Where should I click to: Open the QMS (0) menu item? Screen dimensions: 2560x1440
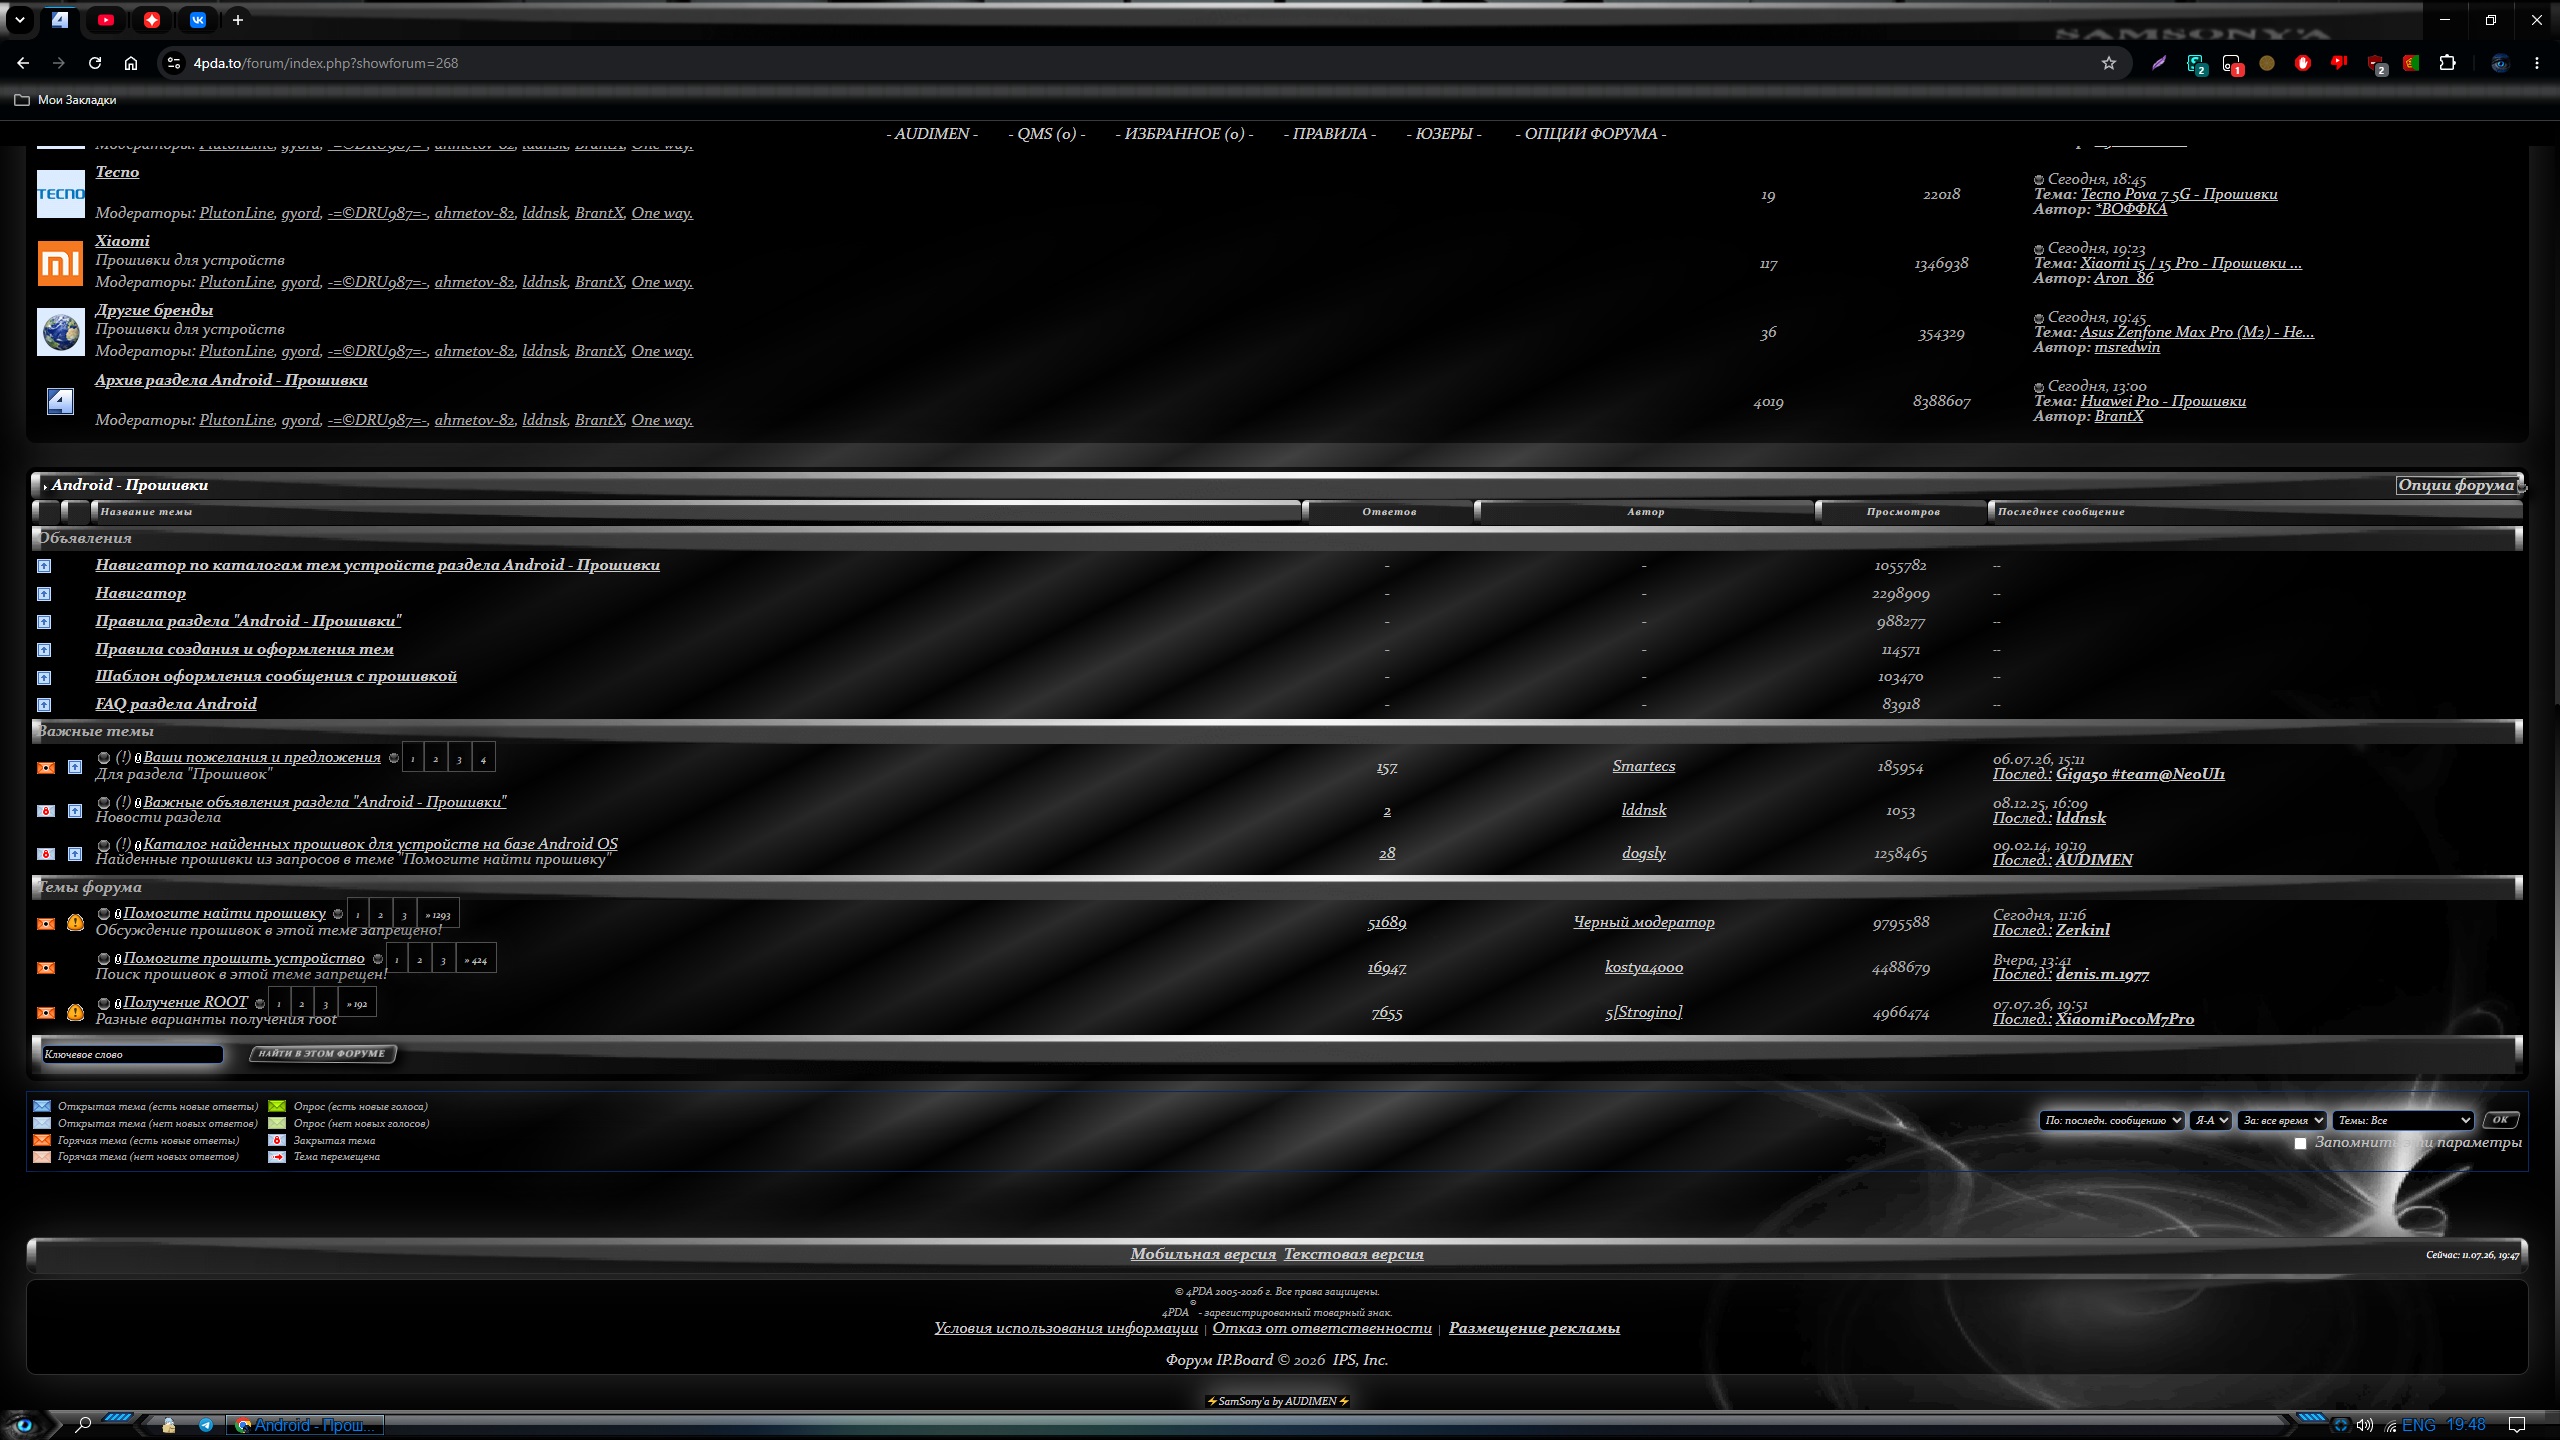(1047, 134)
